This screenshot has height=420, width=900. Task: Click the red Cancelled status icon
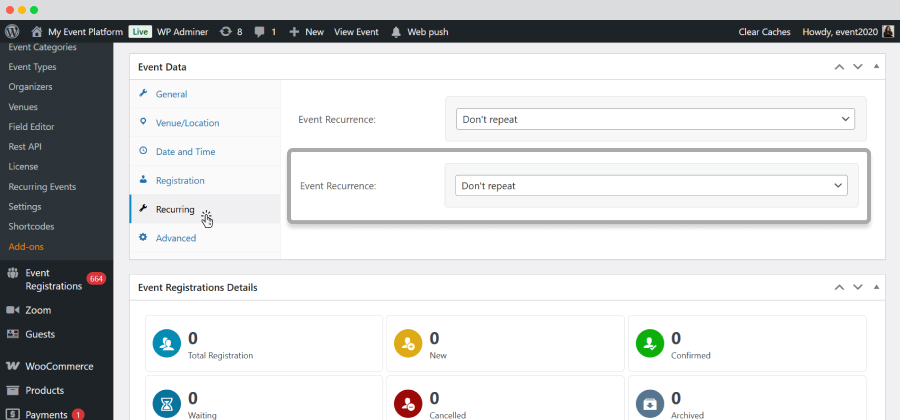click(408, 403)
